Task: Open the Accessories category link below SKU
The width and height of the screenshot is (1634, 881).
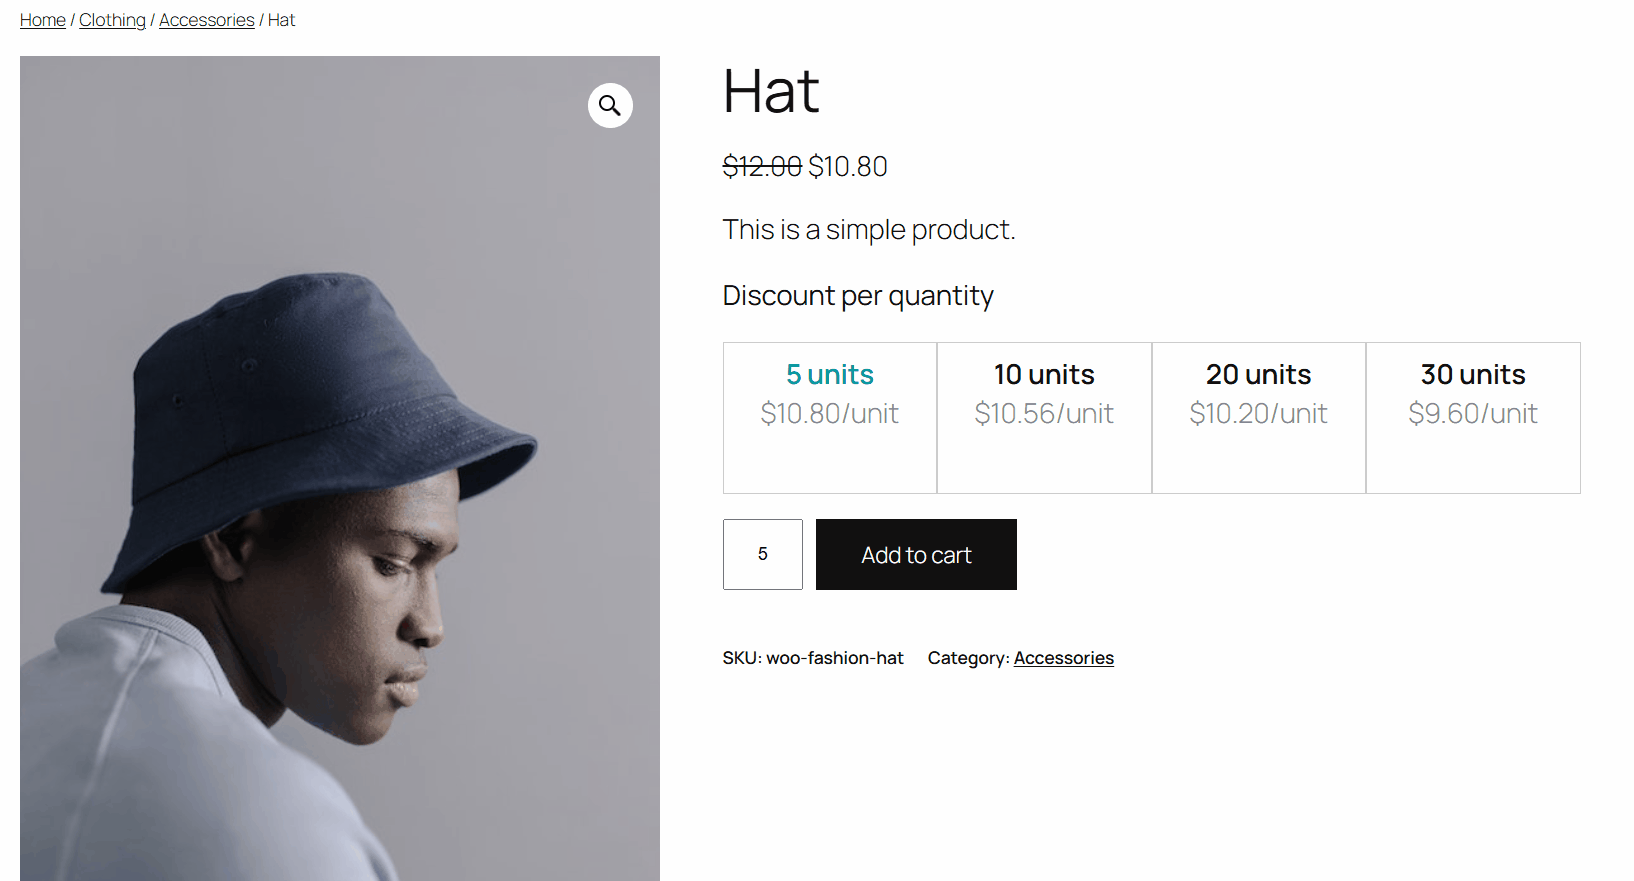Action: [x=1063, y=658]
